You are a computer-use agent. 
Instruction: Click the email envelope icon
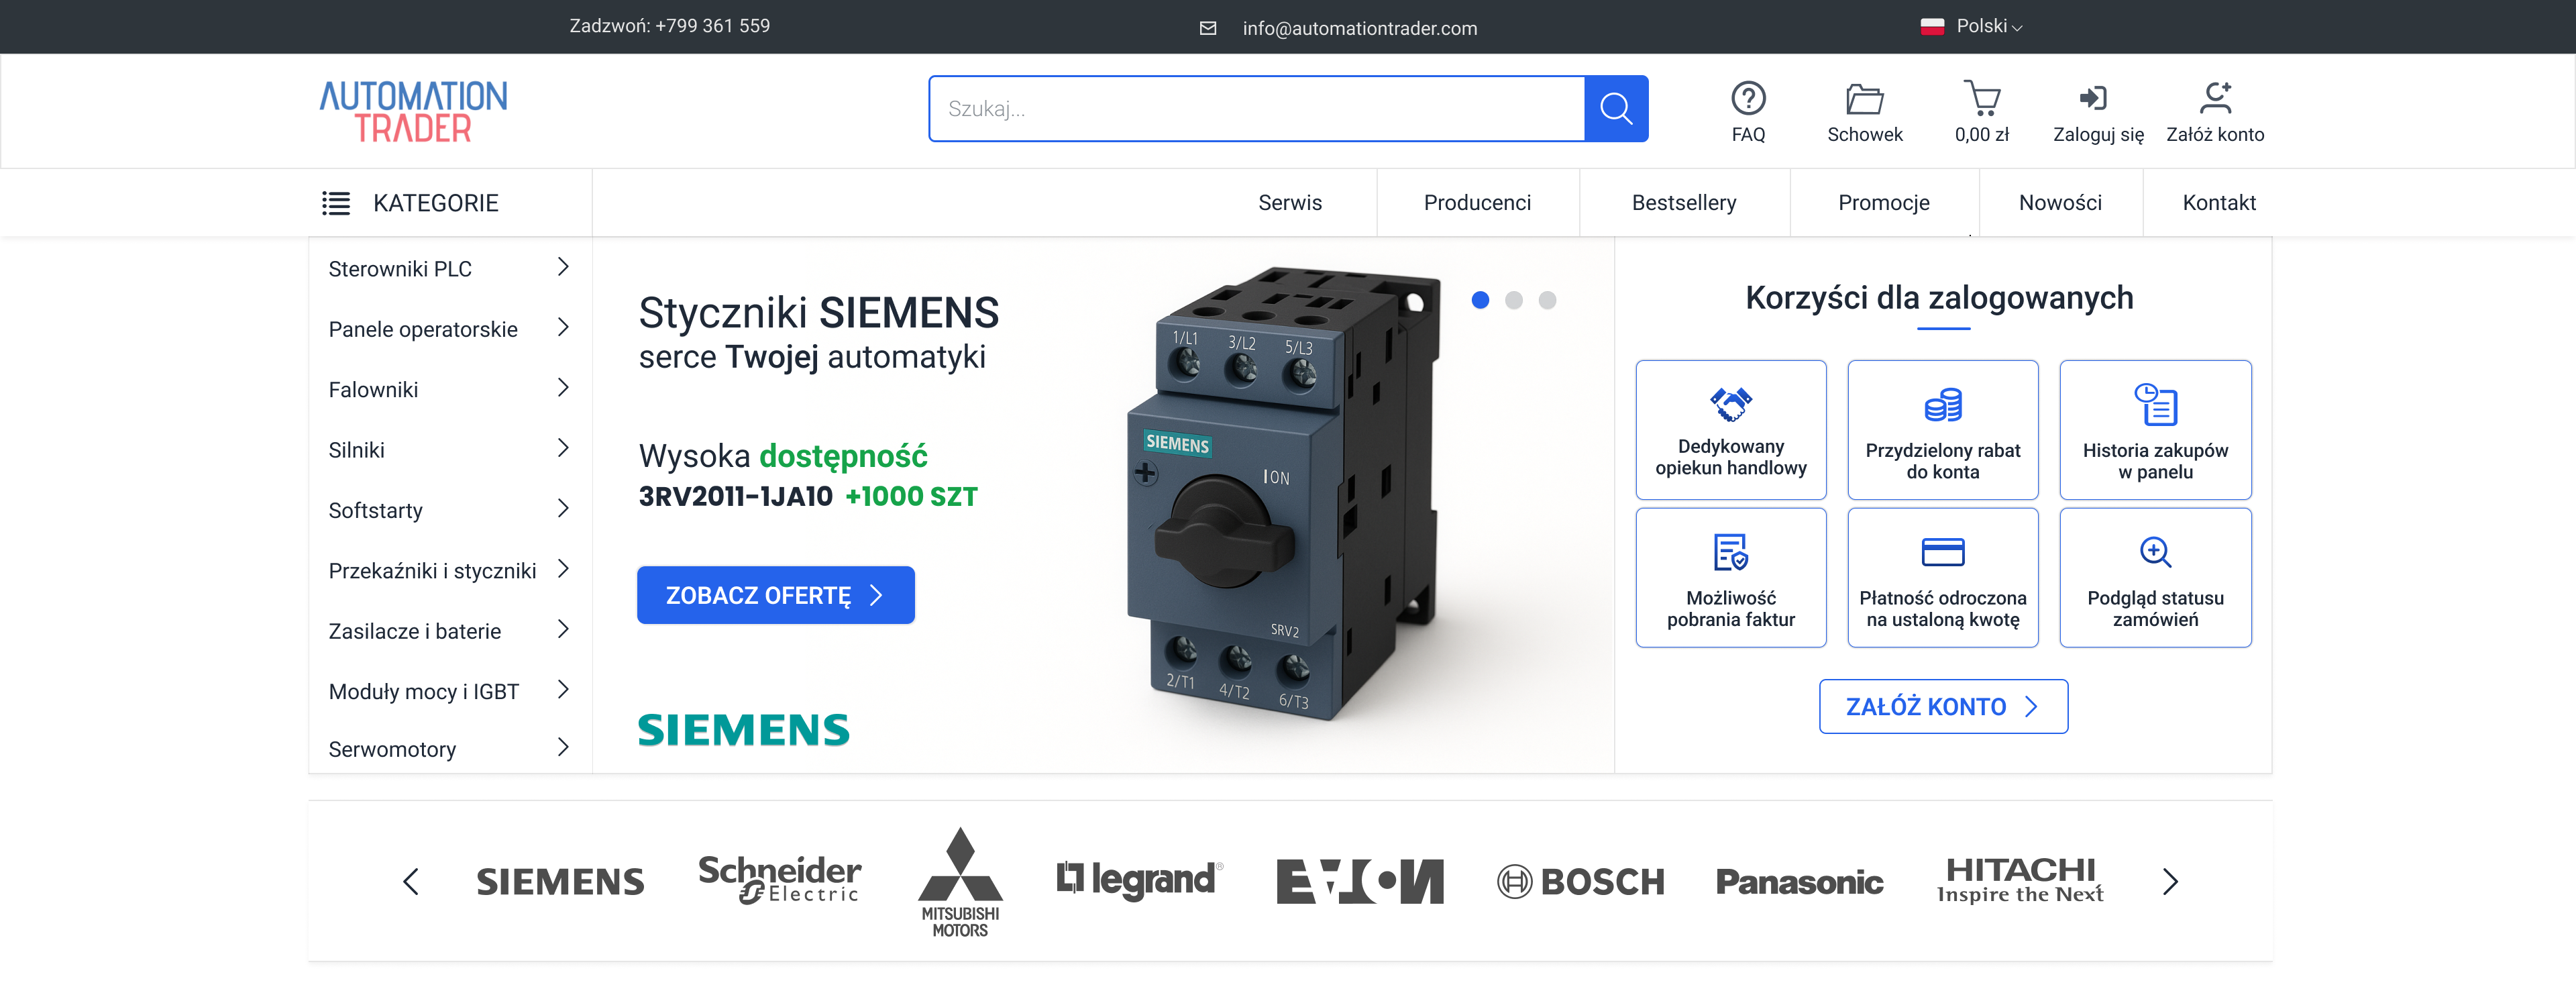coord(1208,28)
